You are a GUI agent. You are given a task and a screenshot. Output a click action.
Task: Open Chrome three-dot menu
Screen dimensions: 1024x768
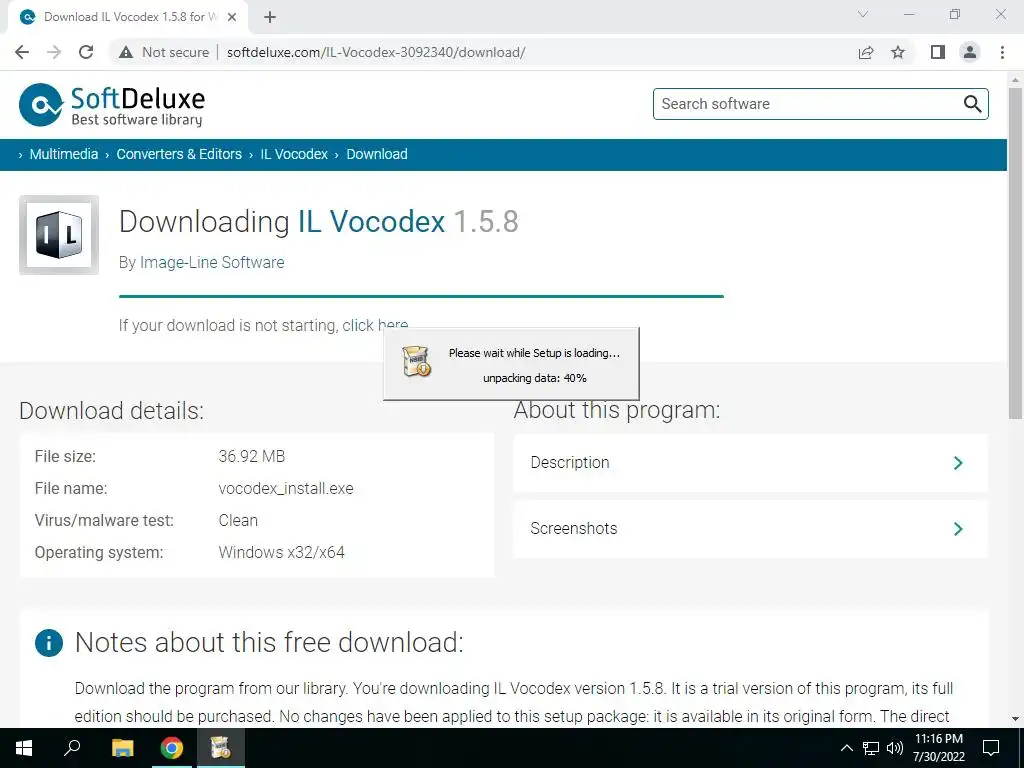[x=1002, y=52]
